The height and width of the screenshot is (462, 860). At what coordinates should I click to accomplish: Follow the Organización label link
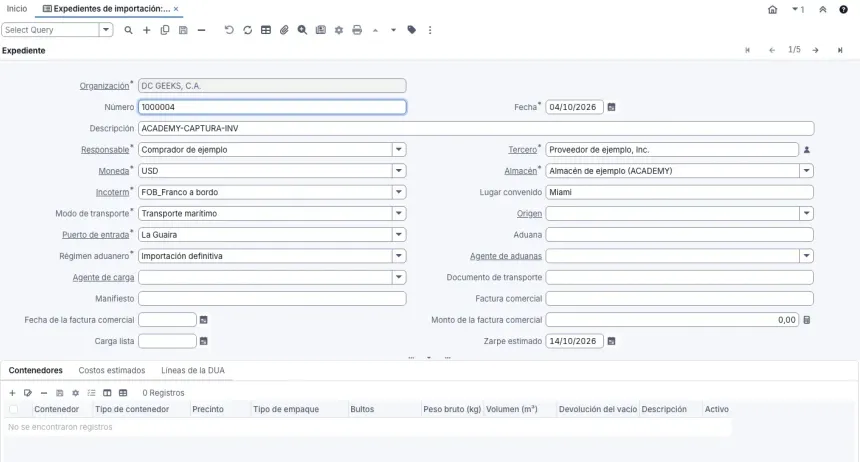click(104, 86)
